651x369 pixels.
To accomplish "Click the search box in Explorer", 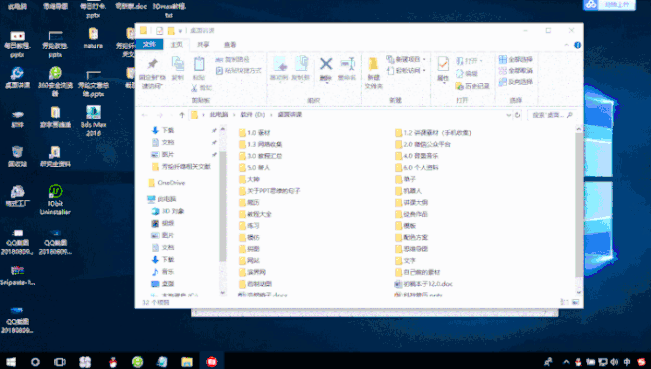I will (552, 115).
